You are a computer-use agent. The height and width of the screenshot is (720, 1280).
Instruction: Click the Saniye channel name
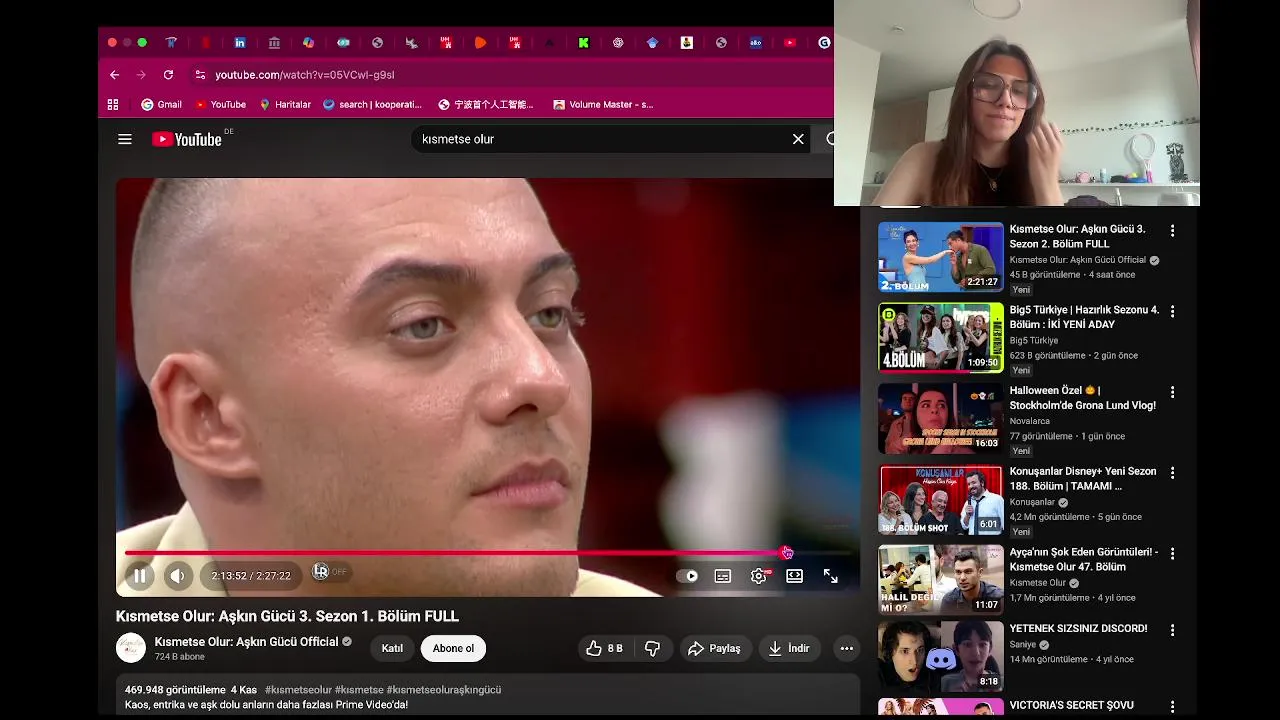tap(1024, 644)
